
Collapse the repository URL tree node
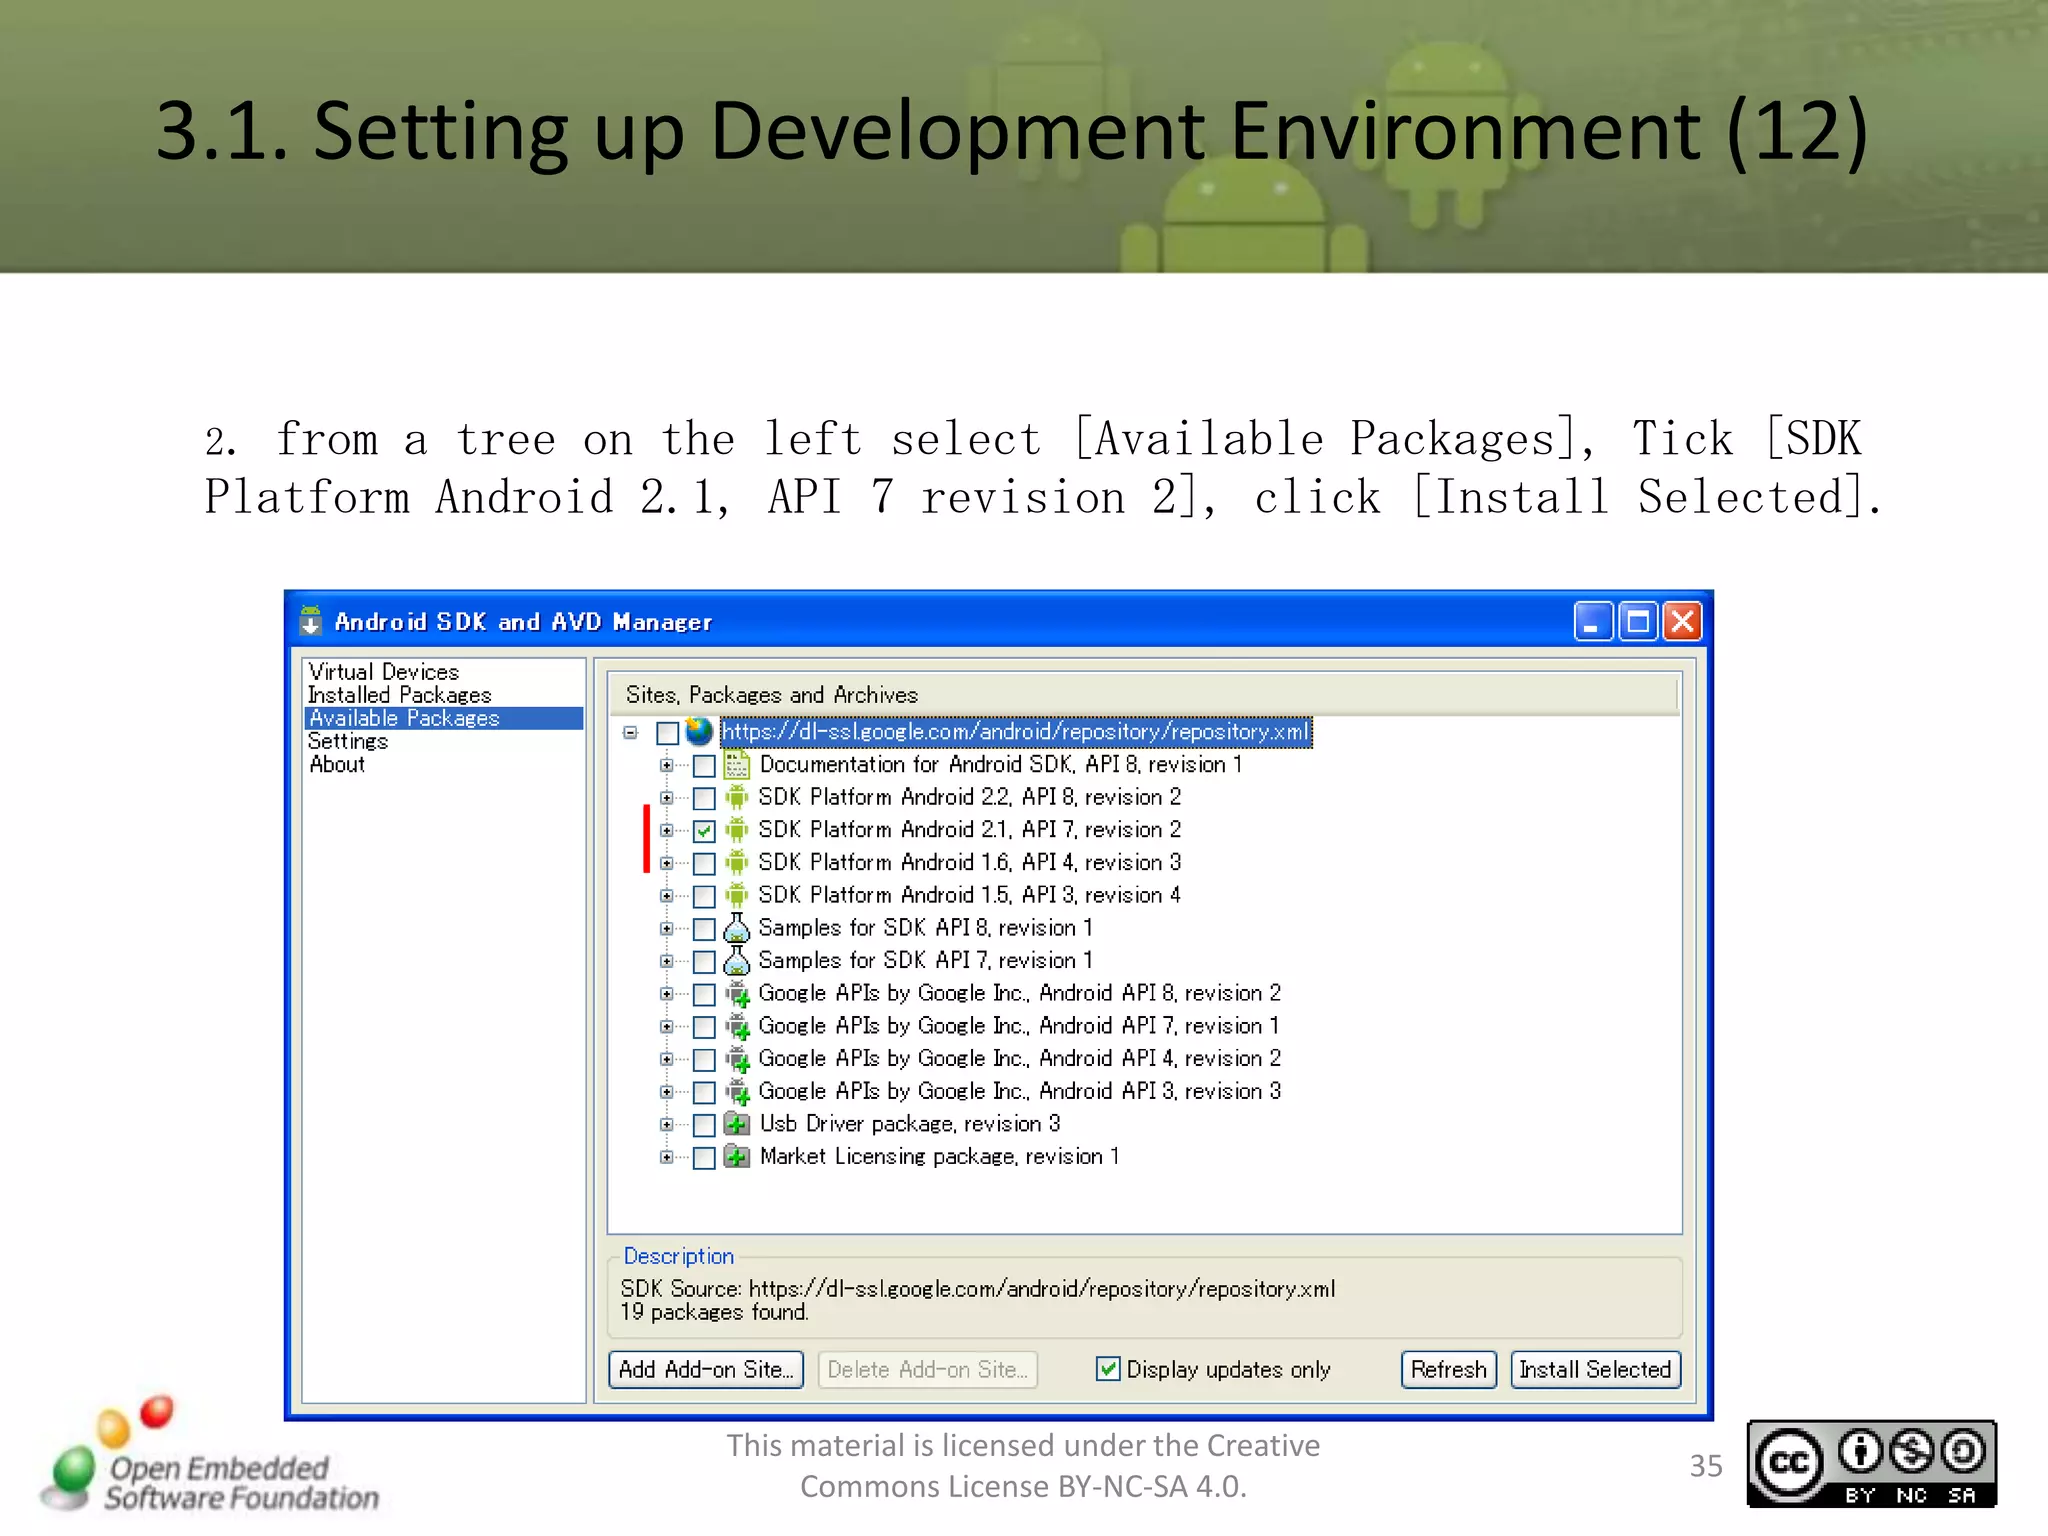[x=630, y=733]
